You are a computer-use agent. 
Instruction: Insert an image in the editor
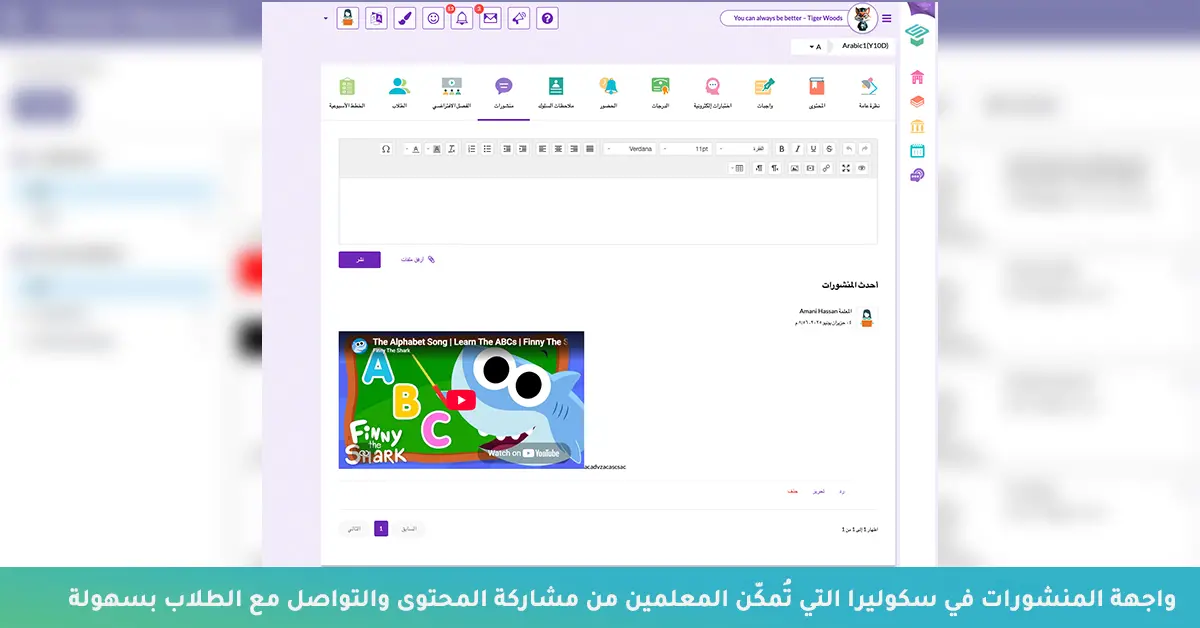point(794,168)
